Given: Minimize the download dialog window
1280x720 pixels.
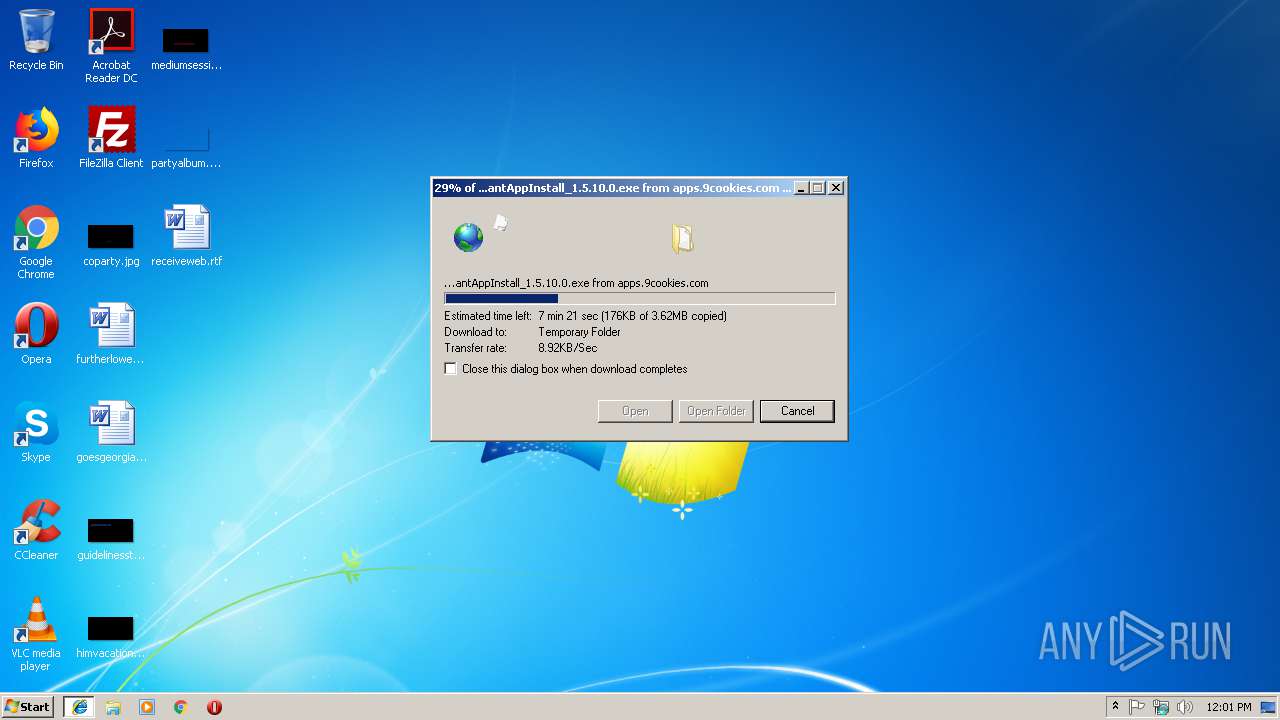Looking at the screenshot, I should click(x=801, y=188).
